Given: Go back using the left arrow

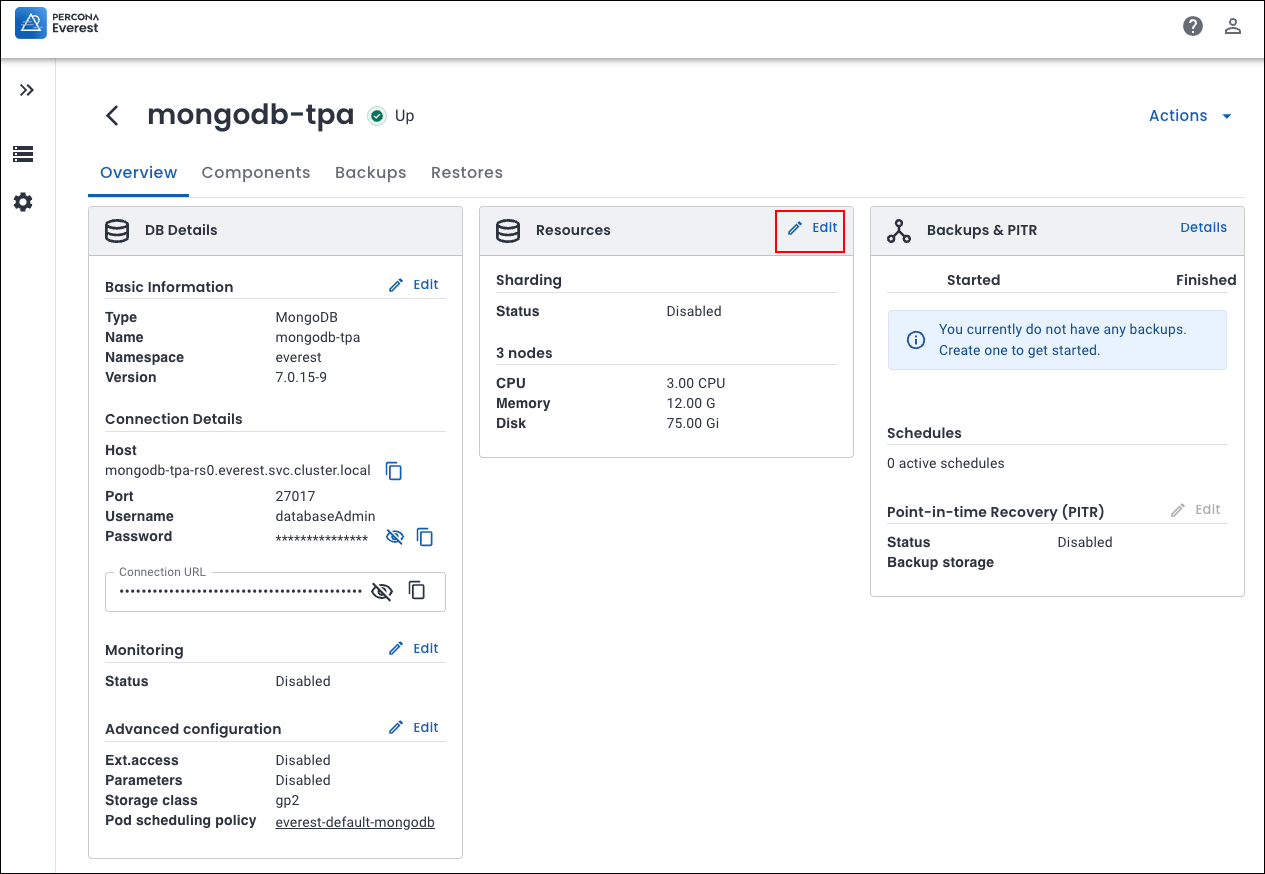Looking at the screenshot, I should [x=113, y=116].
